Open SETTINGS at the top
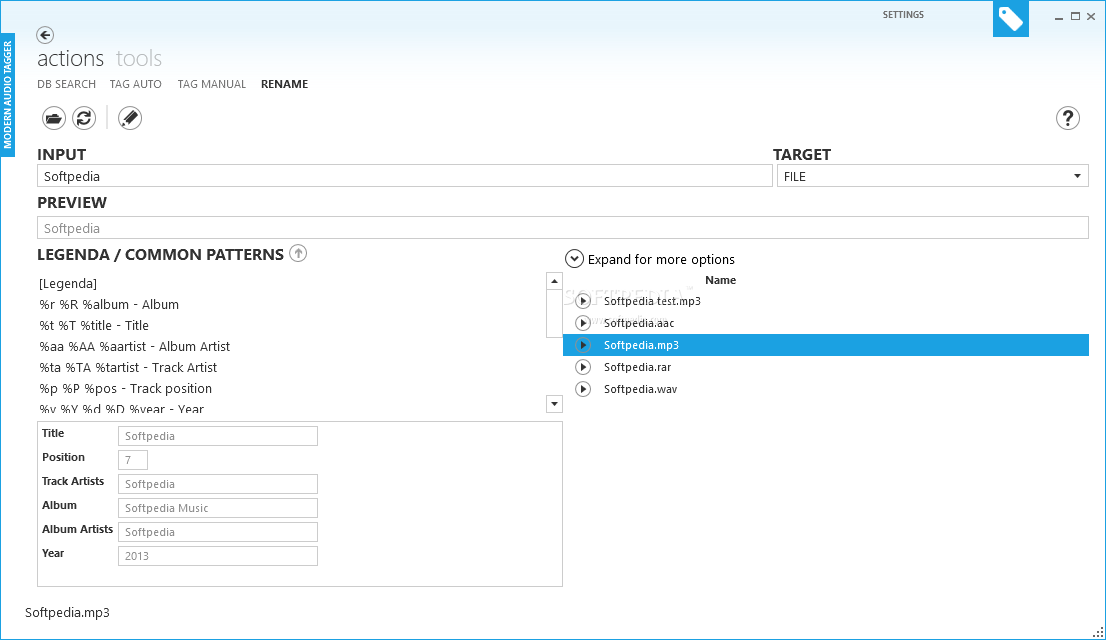 pos(903,15)
